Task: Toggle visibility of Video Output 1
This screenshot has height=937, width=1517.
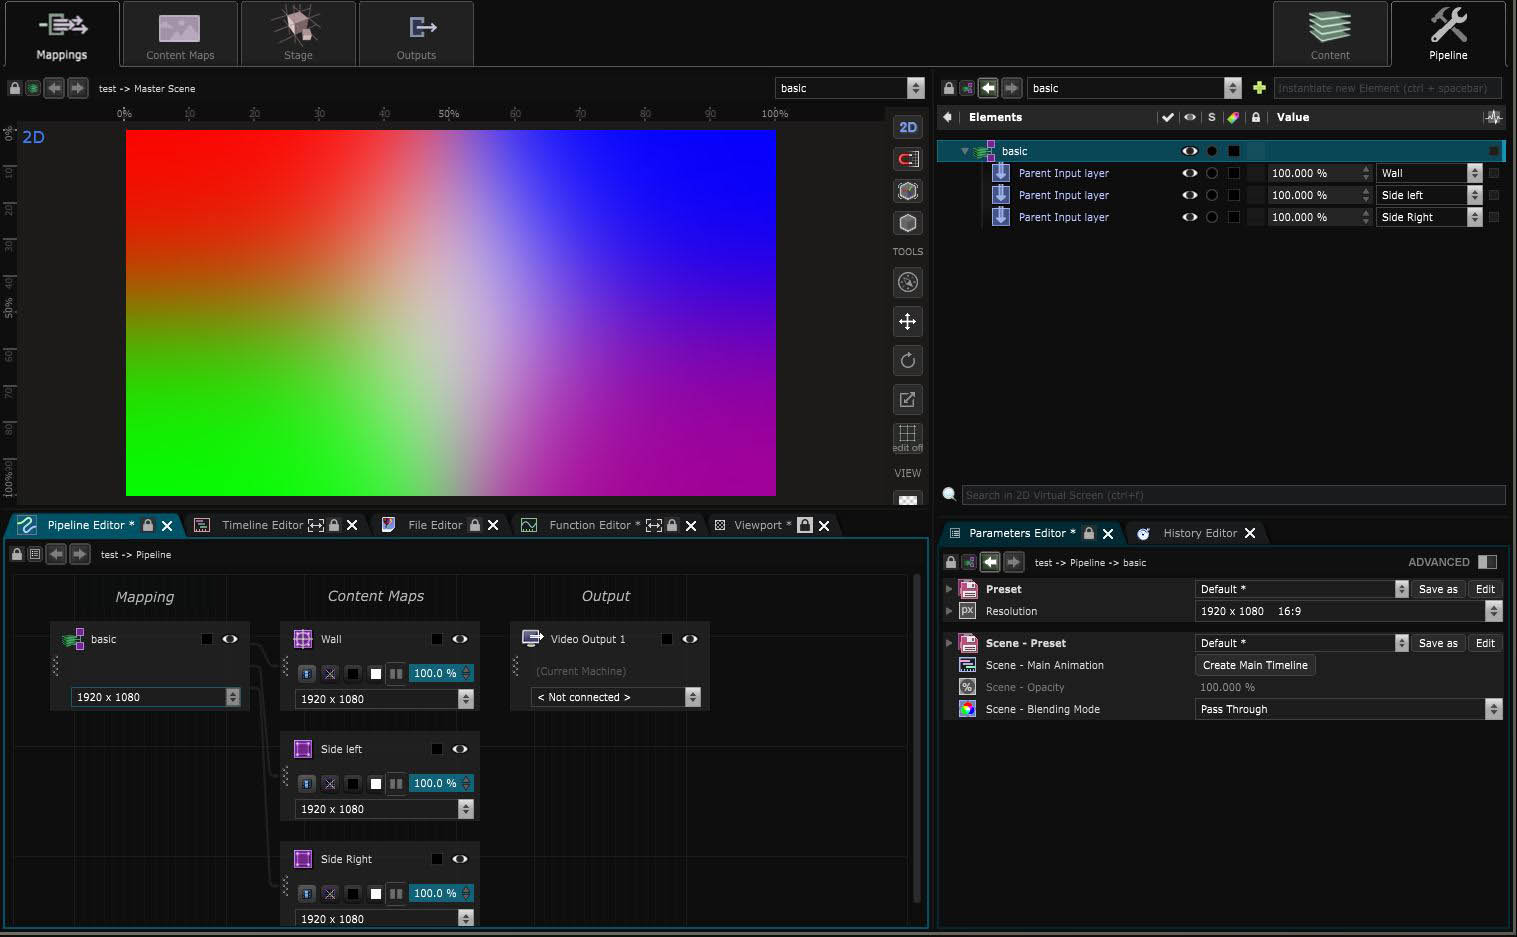Action: click(689, 639)
